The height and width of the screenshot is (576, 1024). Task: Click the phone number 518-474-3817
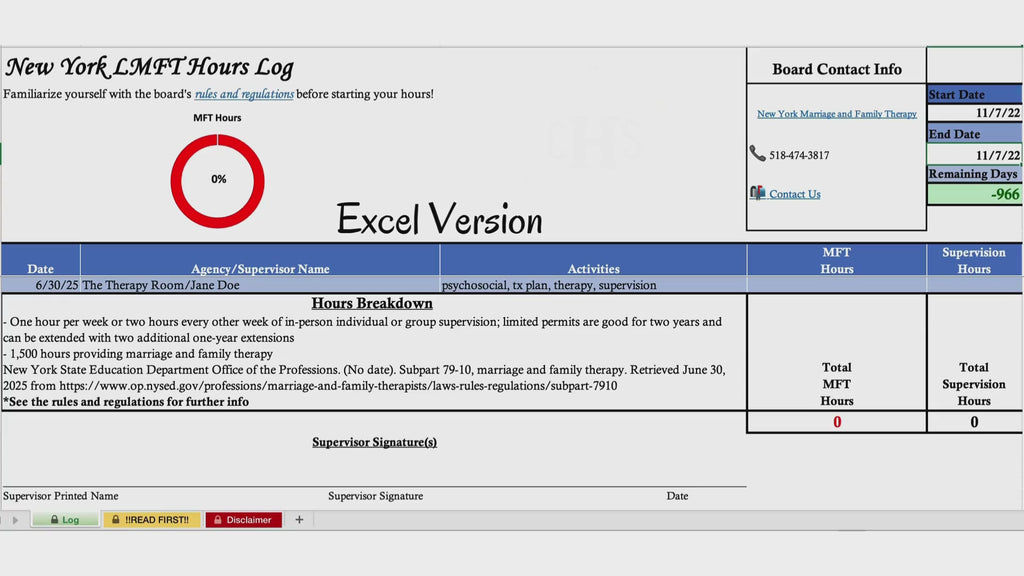(x=799, y=155)
